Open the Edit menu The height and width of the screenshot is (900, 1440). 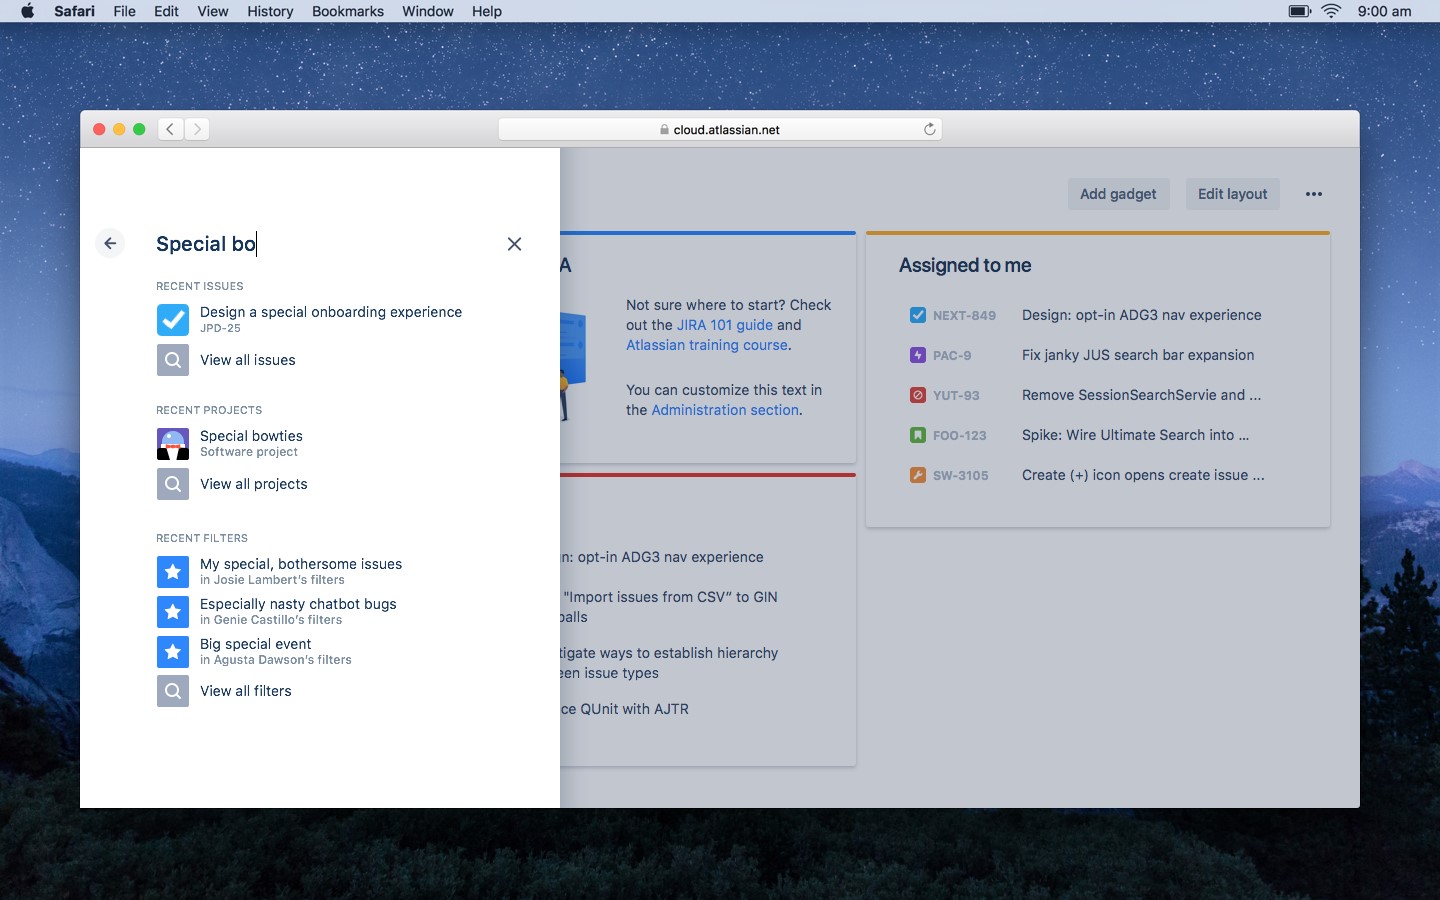click(x=166, y=11)
